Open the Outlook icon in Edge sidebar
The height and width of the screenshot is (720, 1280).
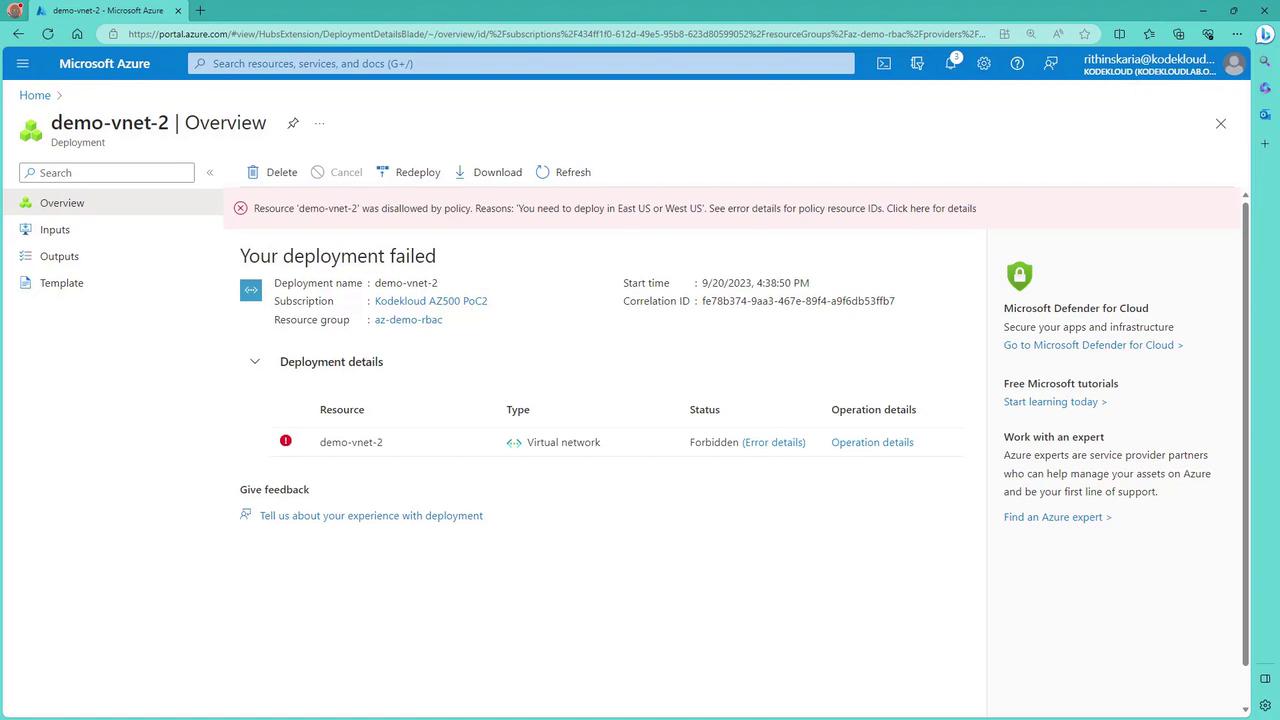point(1265,115)
